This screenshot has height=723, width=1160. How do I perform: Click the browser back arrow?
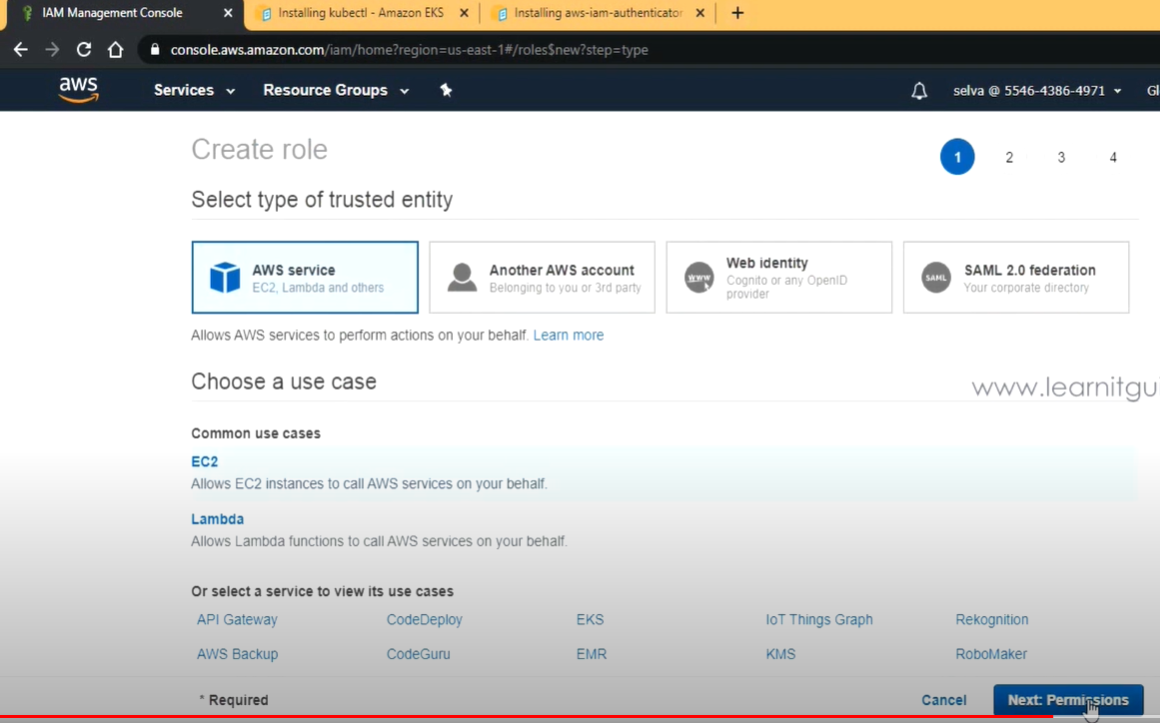tap(21, 50)
